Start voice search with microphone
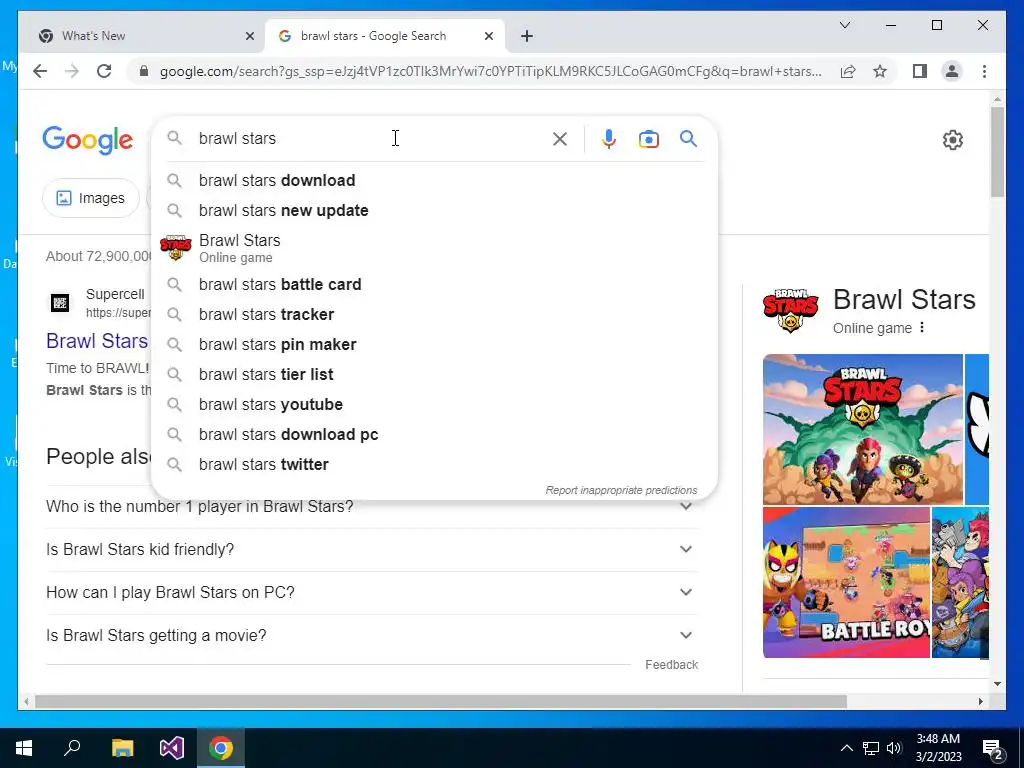The width and height of the screenshot is (1024, 768). coord(609,138)
